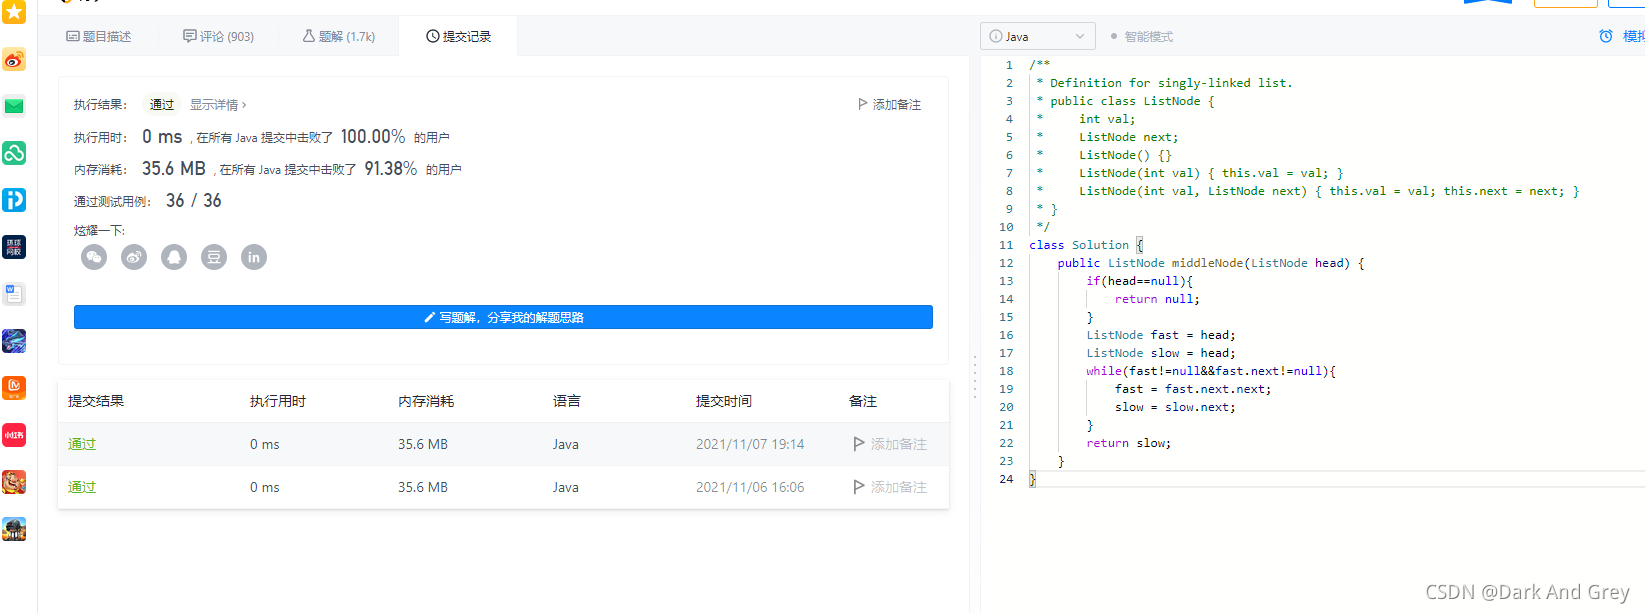This screenshot has height=613, width=1645.
Task: Click the clock icon near 模拟 button
Action: (1606, 36)
